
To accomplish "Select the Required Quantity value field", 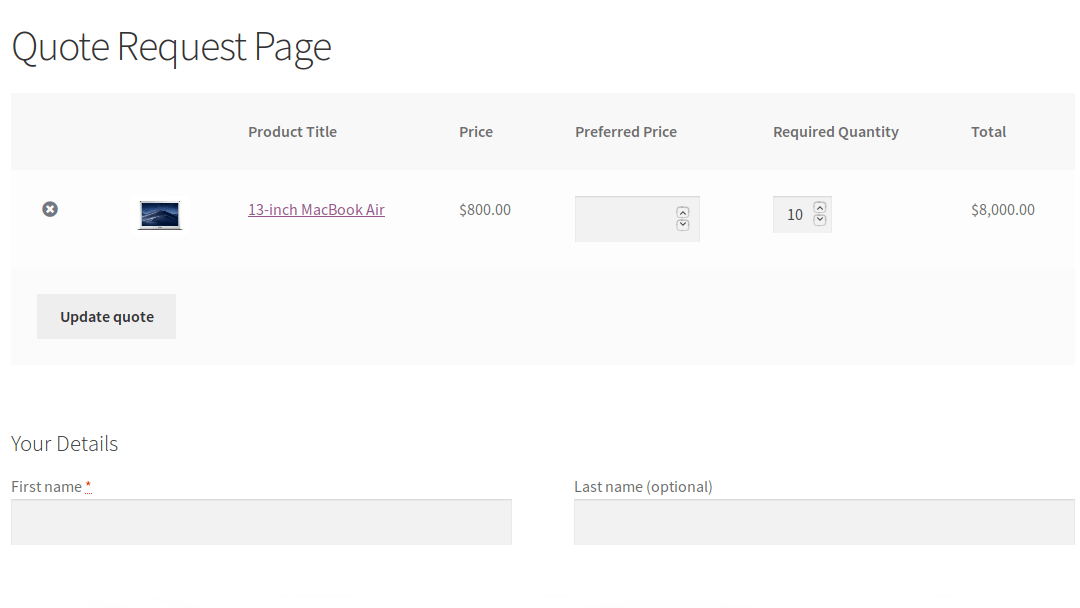I will tap(795, 214).
